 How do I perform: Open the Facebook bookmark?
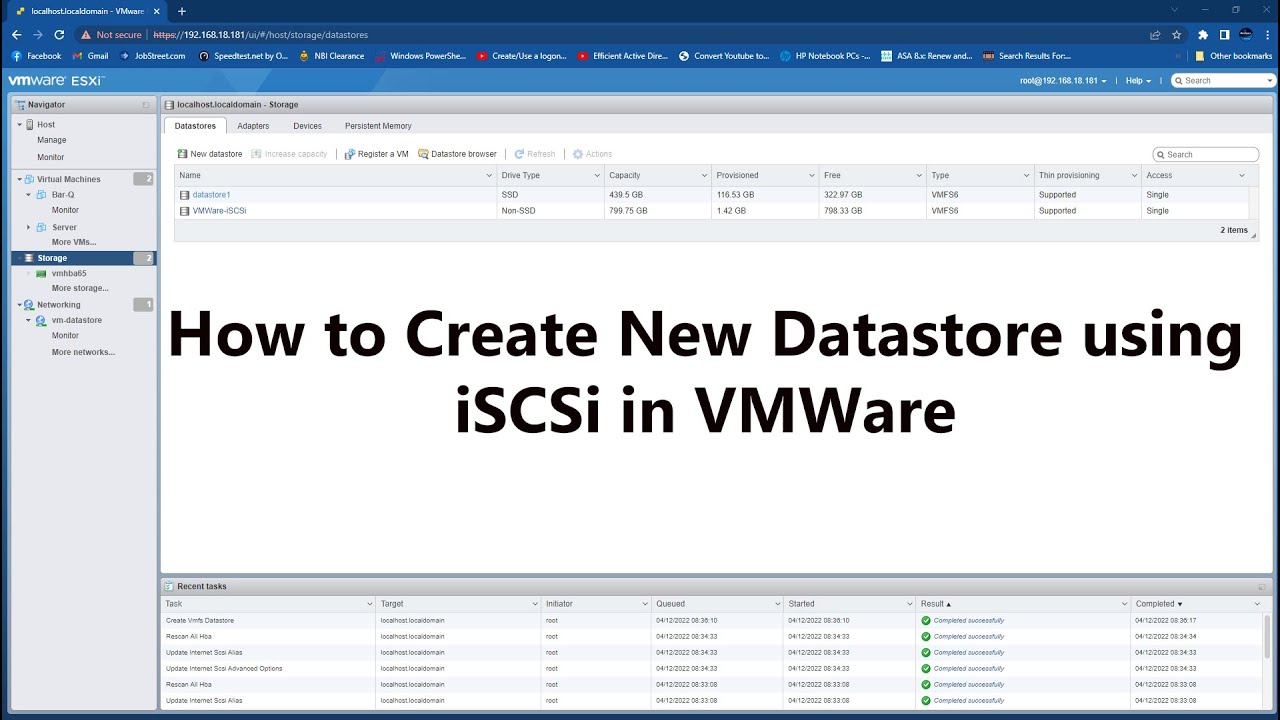coord(36,56)
